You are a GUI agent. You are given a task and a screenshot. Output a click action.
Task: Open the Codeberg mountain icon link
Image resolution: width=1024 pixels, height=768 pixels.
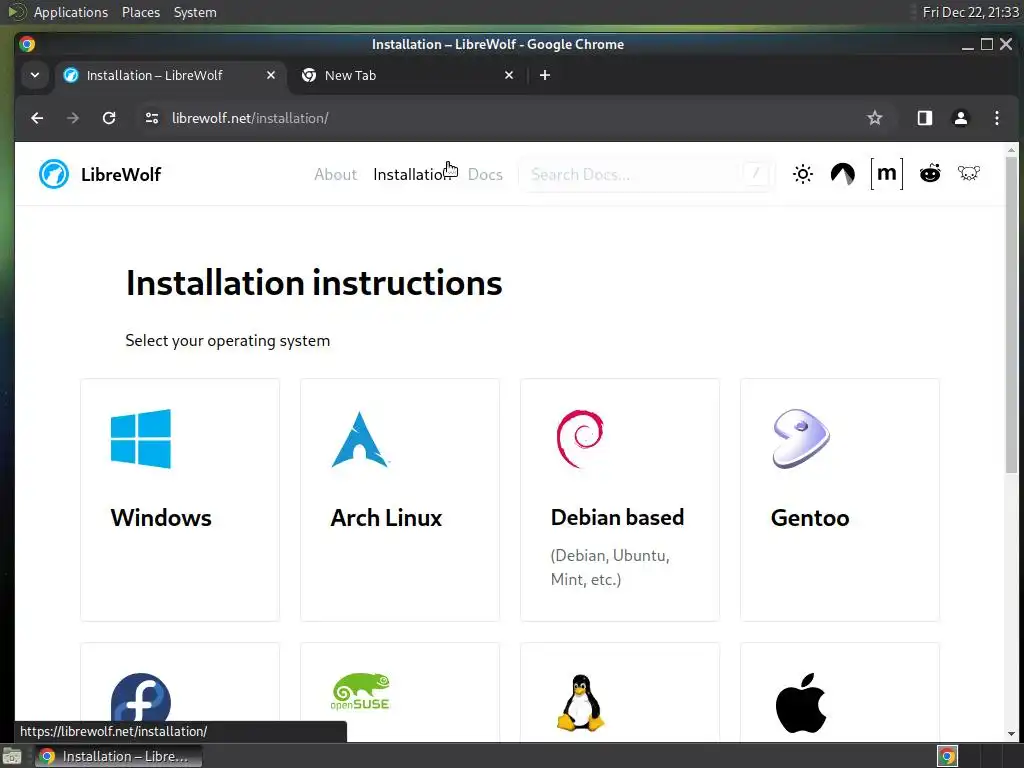(842, 174)
